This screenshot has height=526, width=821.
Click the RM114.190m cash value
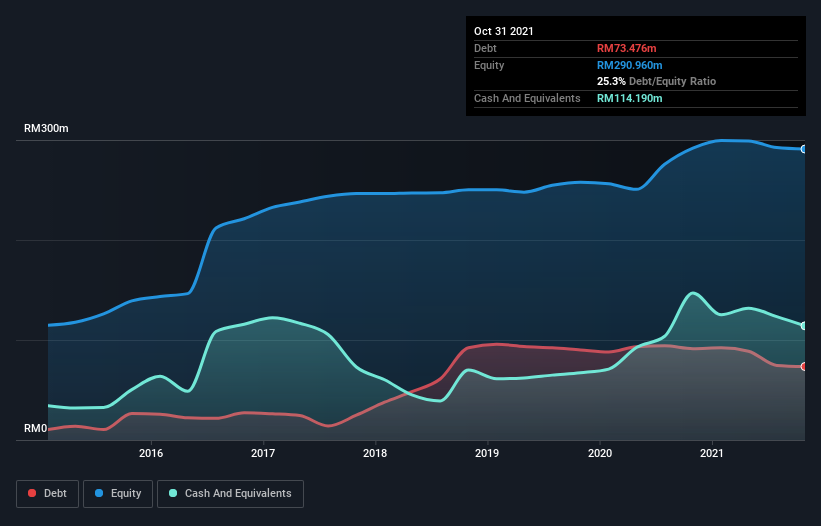point(629,98)
